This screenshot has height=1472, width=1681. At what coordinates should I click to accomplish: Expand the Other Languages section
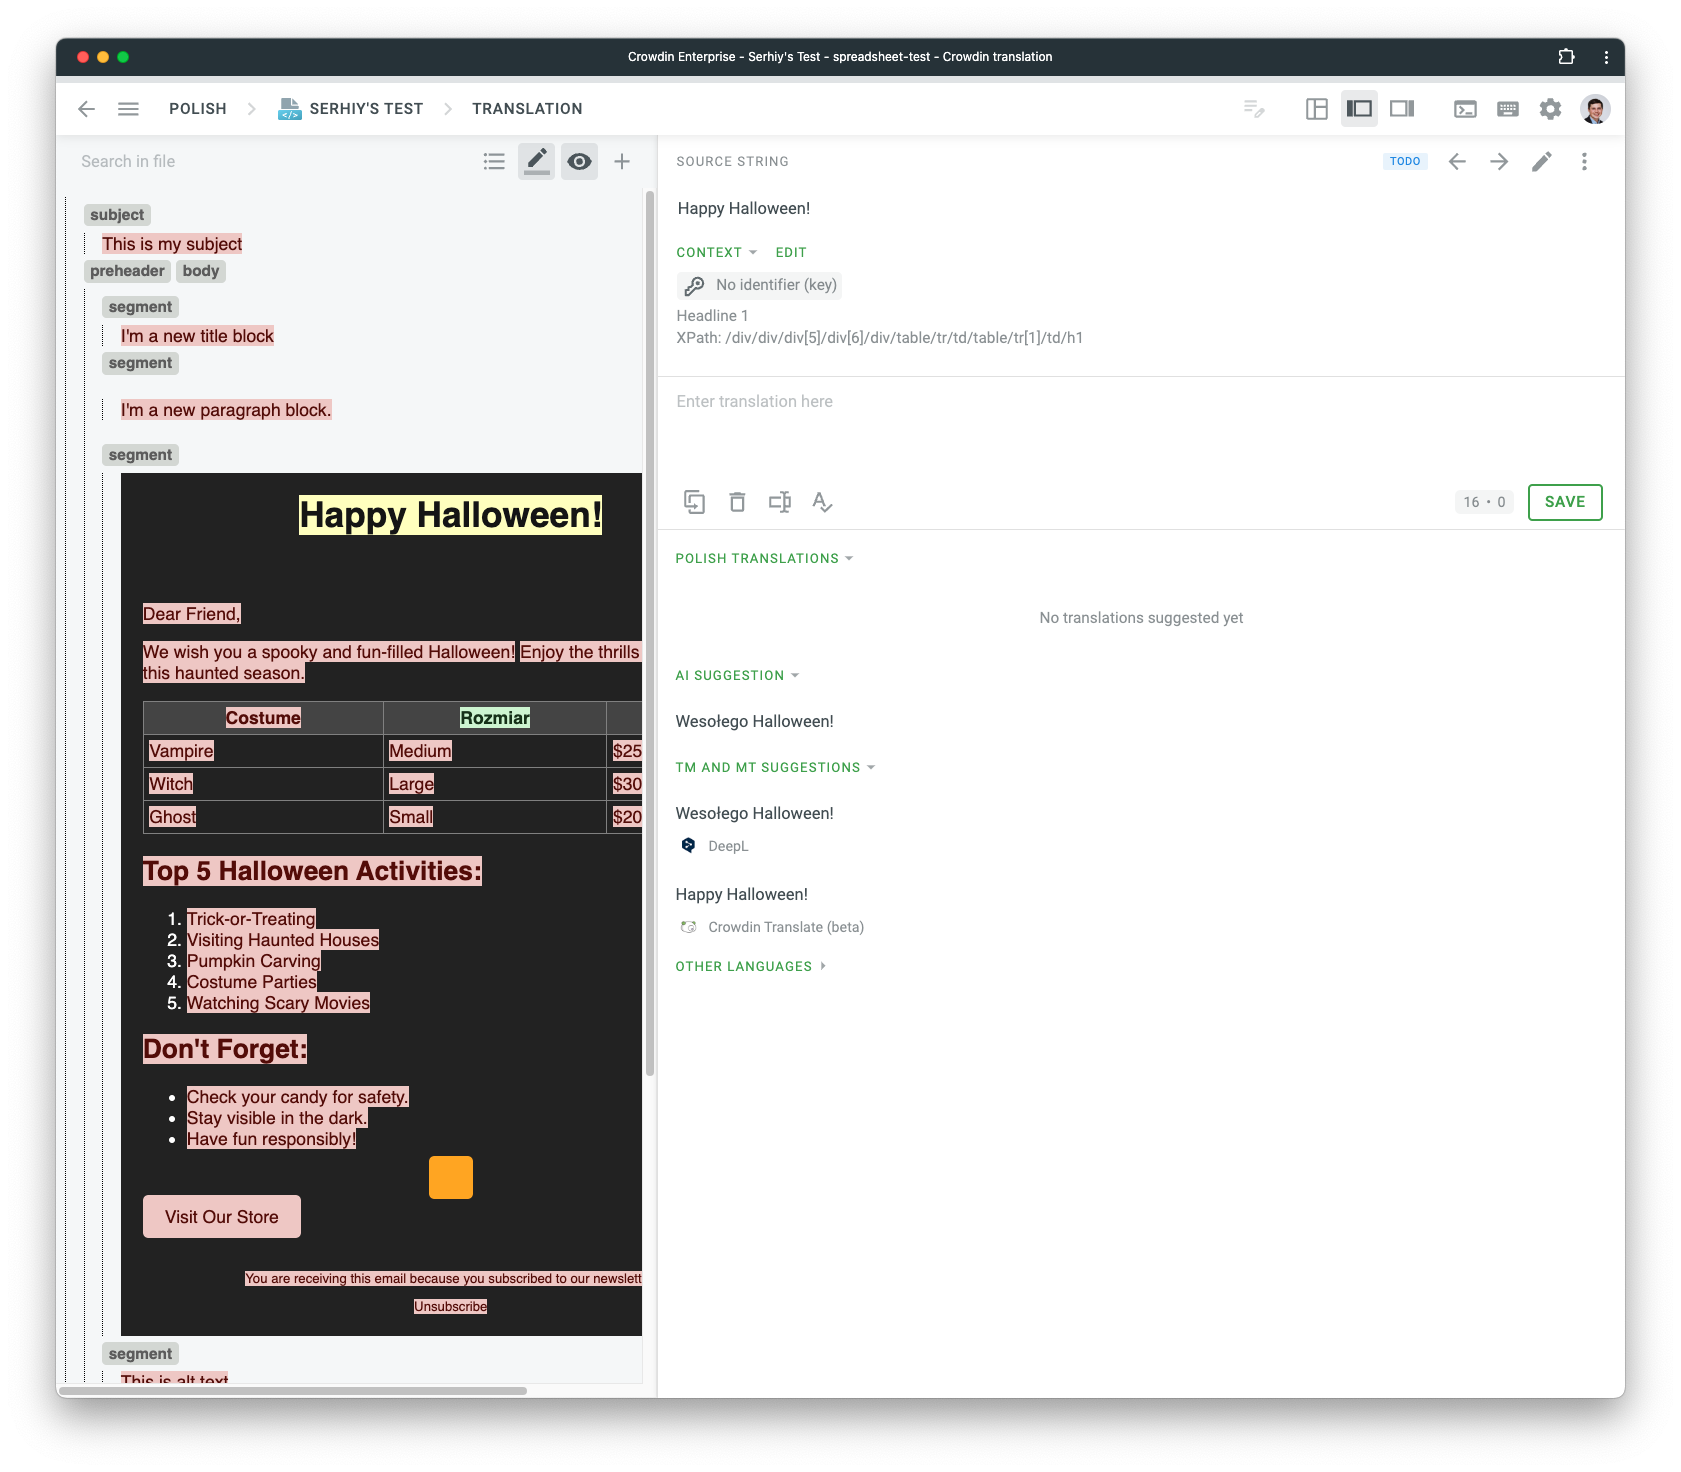click(751, 967)
